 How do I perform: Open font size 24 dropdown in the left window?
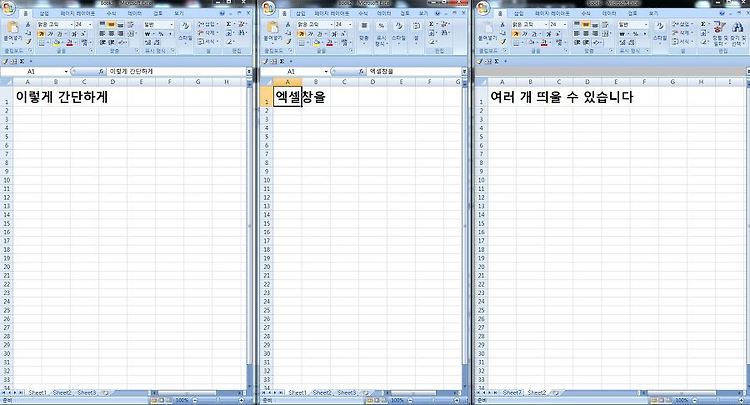[x=90, y=24]
